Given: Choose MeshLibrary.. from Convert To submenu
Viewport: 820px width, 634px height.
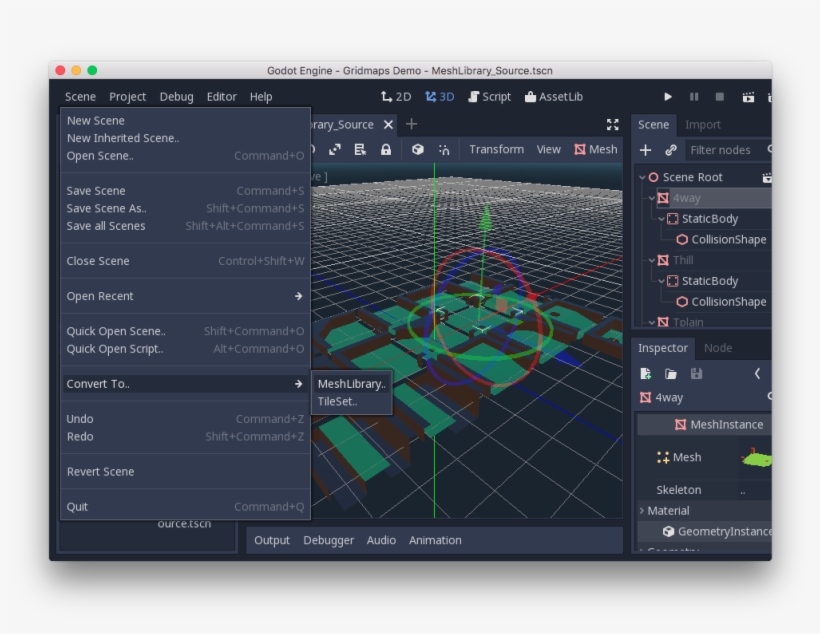Looking at the screenshot, I should tap(352, 384).
